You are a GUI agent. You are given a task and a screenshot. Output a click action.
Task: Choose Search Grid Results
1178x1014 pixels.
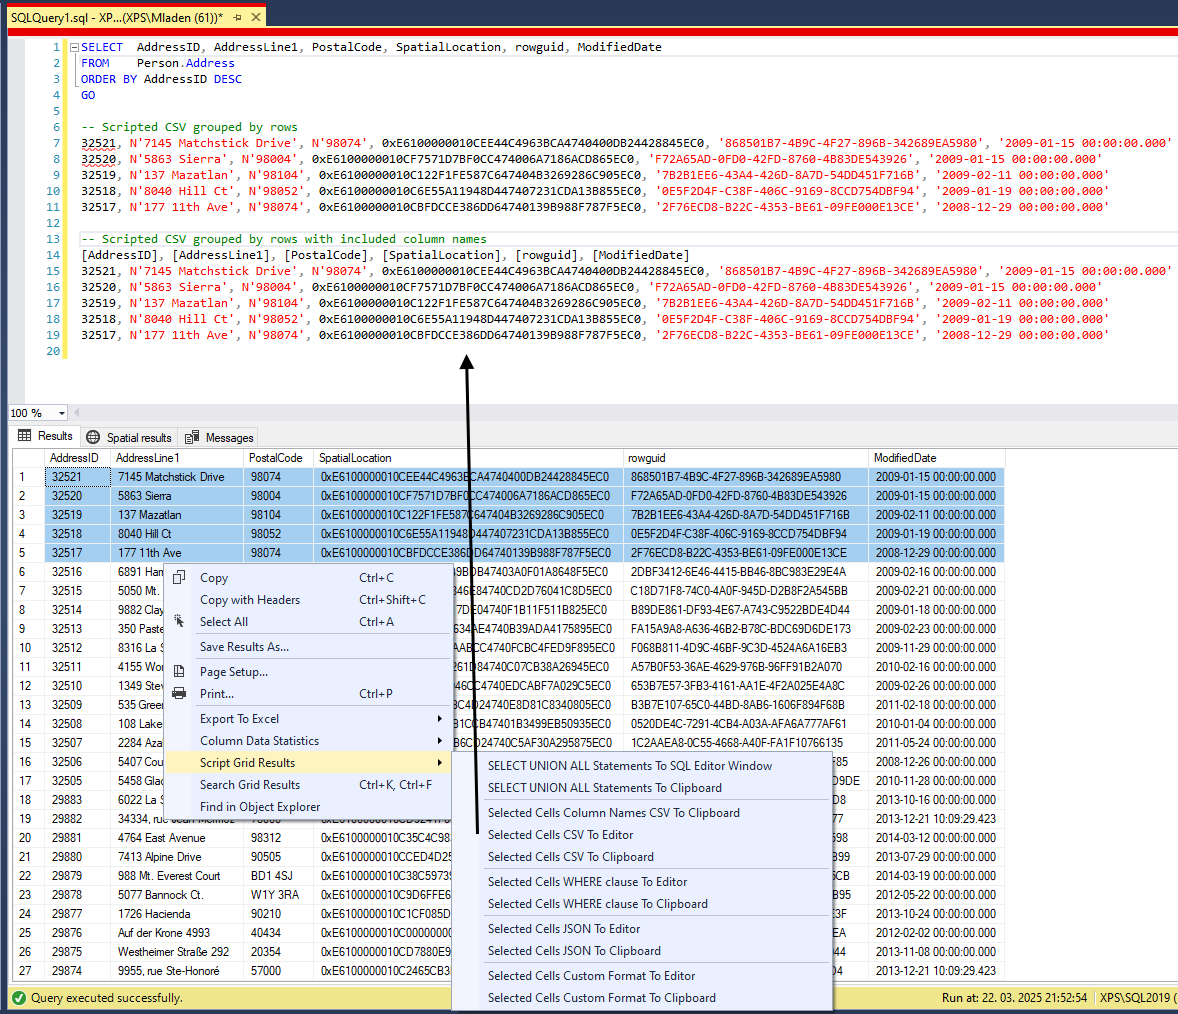pos(308,784)
